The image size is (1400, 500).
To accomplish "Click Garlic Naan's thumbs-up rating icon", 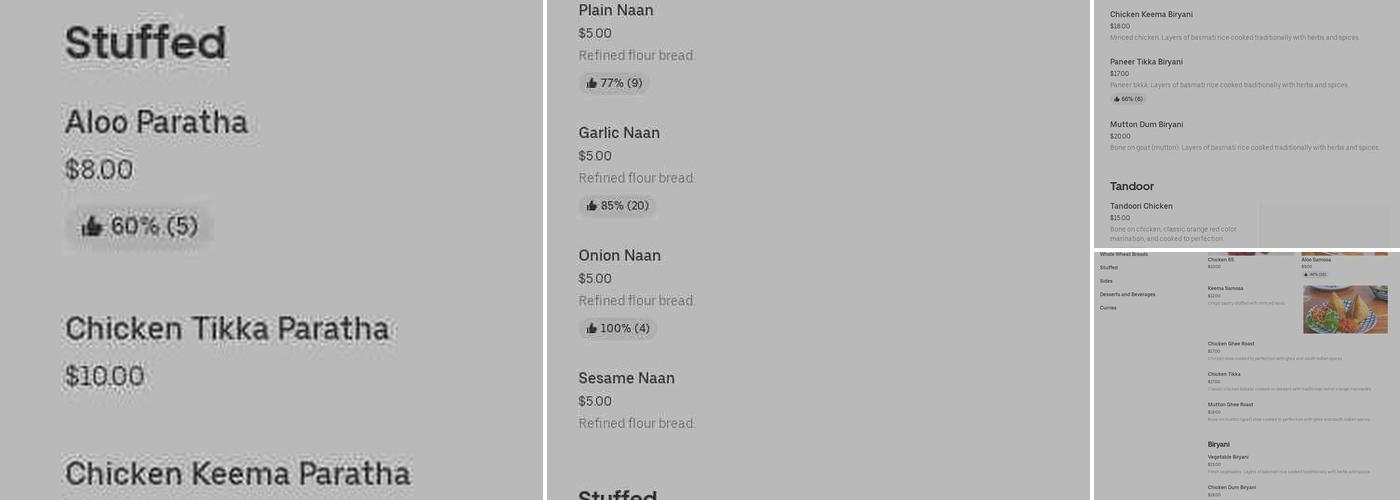I will (591, 207).
